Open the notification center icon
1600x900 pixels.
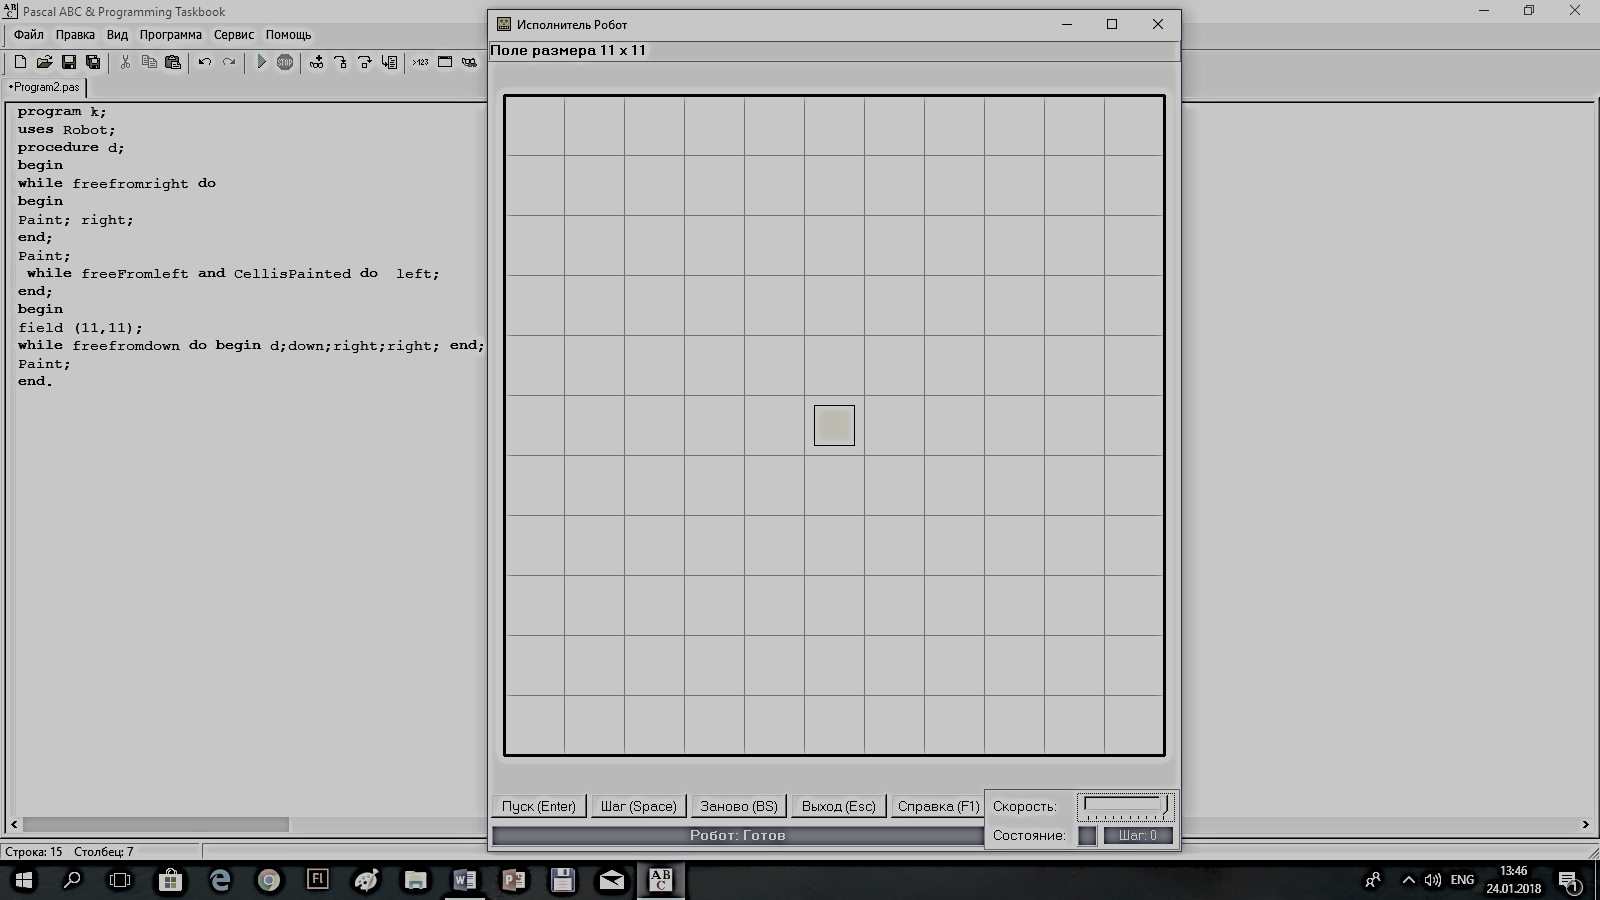(x=1569, y=881)
